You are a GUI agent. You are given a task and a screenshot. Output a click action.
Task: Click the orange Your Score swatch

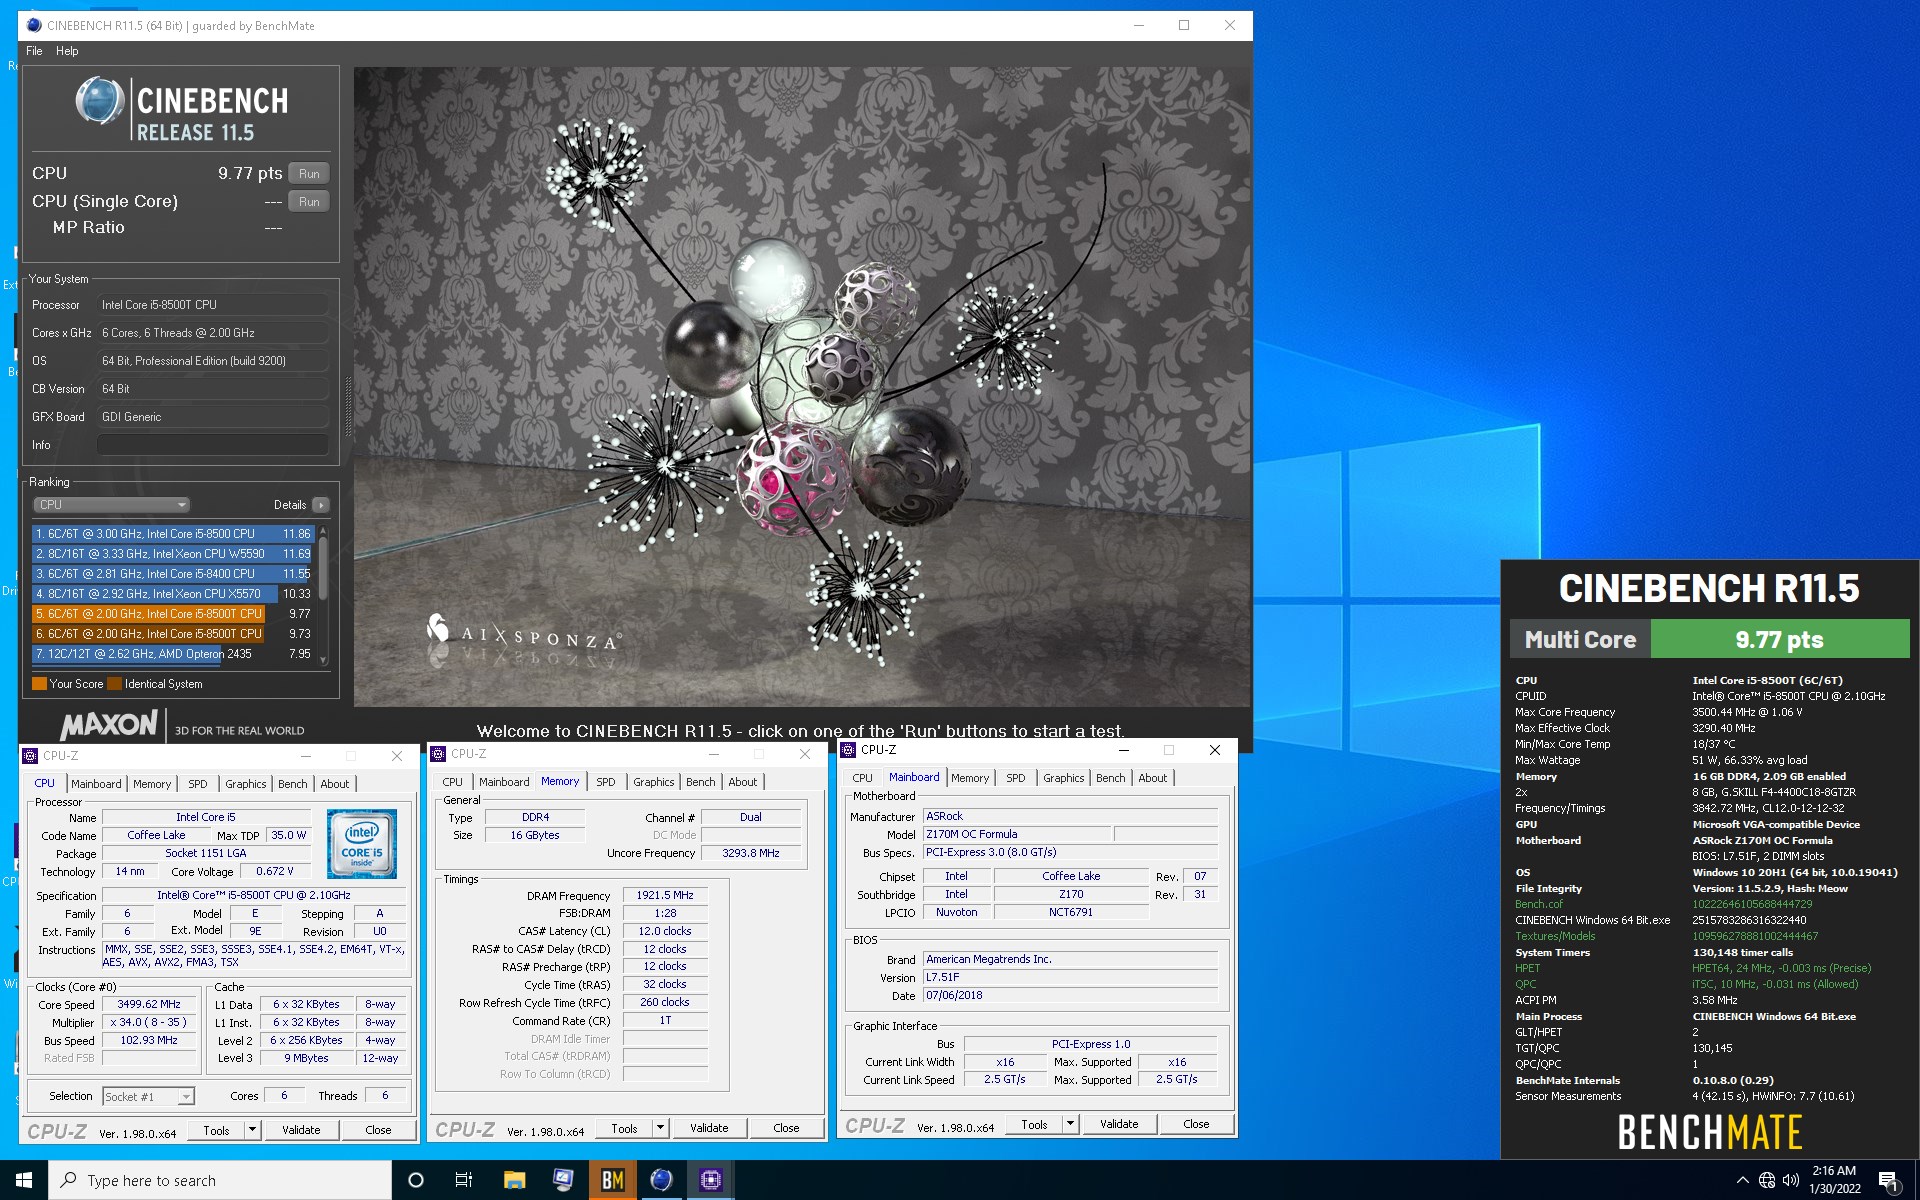point(39,684)
